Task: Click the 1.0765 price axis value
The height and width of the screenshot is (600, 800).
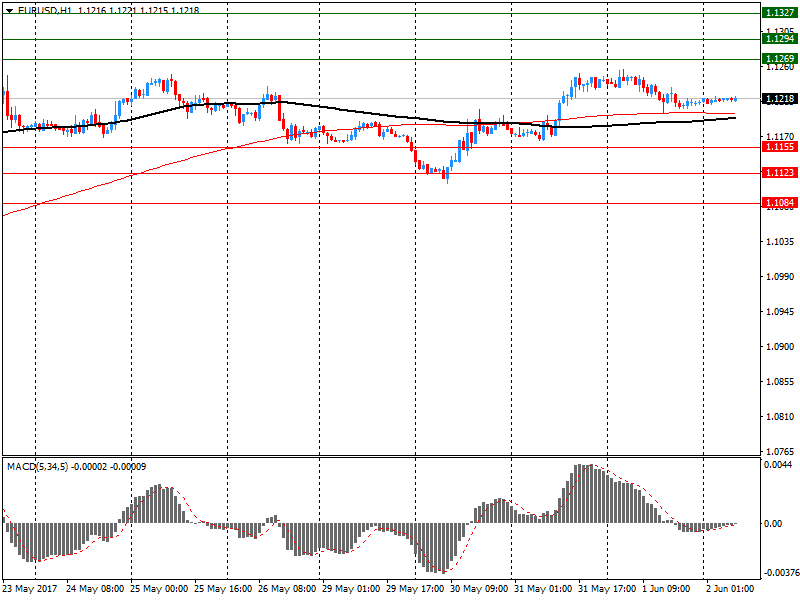Action: 780,452
